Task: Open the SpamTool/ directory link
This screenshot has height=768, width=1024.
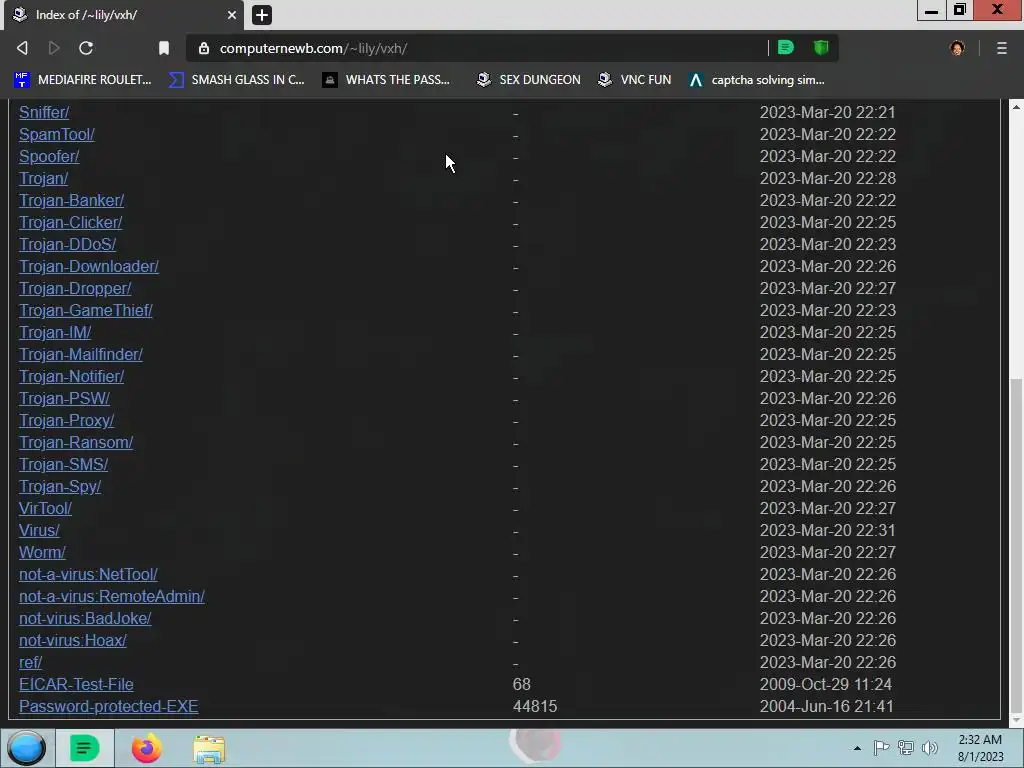Action: tap(57, 135)
